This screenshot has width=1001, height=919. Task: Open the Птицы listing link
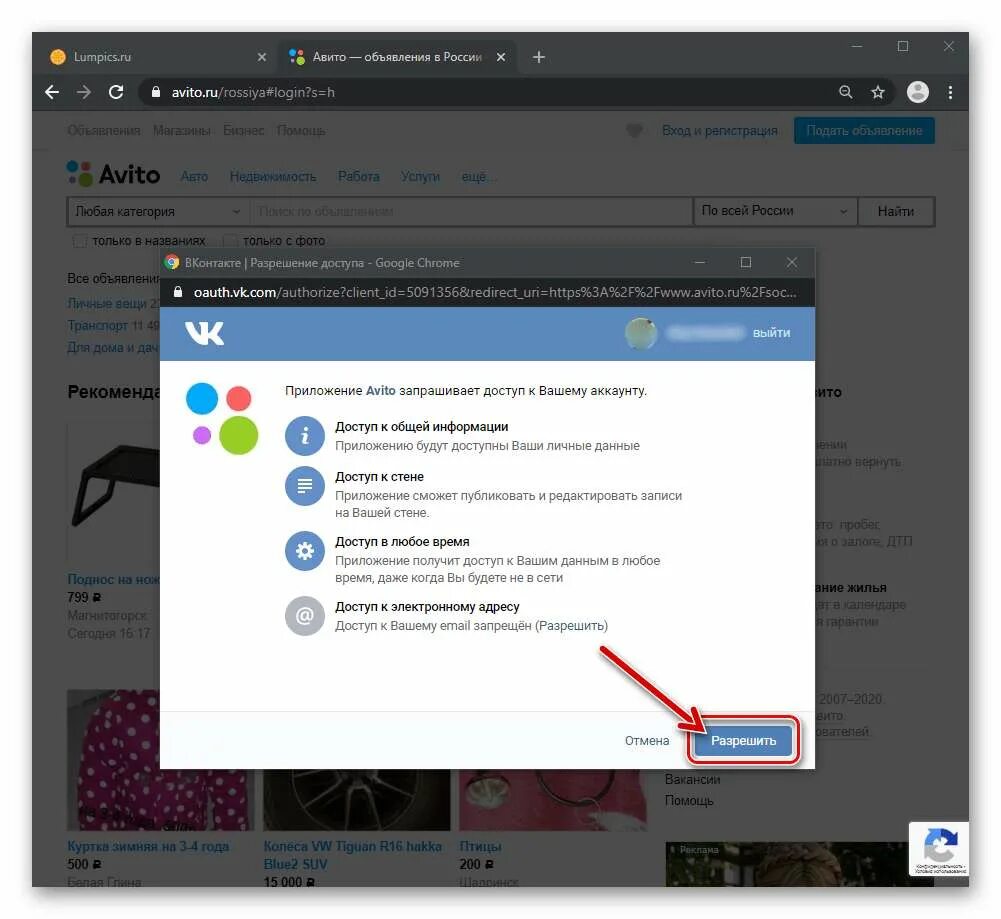coord(480,846)
